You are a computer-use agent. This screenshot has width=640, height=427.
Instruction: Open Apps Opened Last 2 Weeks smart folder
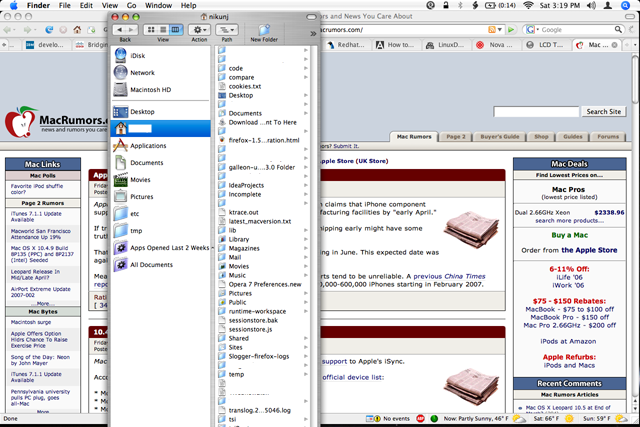point(169,248)
